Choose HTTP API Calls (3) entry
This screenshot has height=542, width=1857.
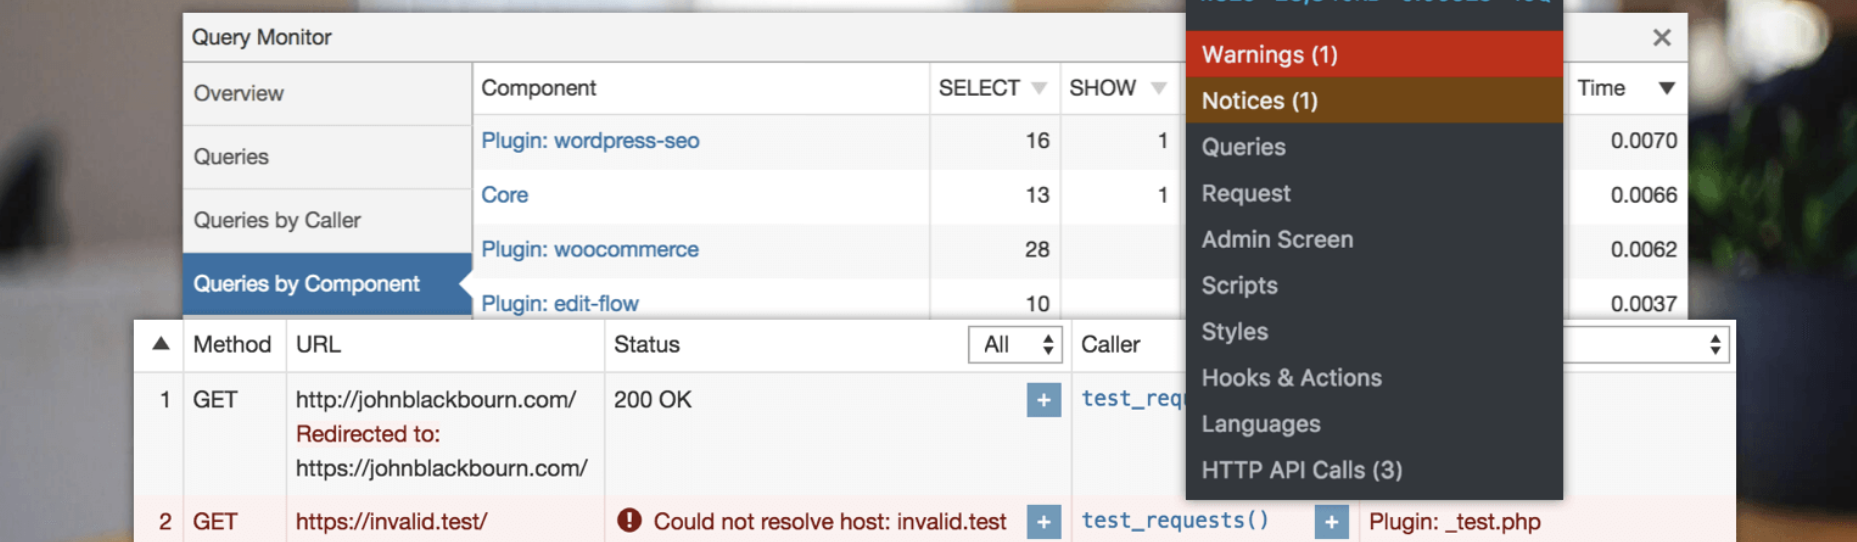1374,469
